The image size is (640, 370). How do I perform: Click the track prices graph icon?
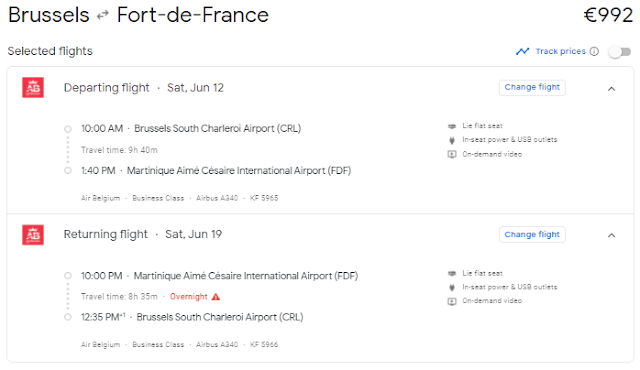(522, 51)
